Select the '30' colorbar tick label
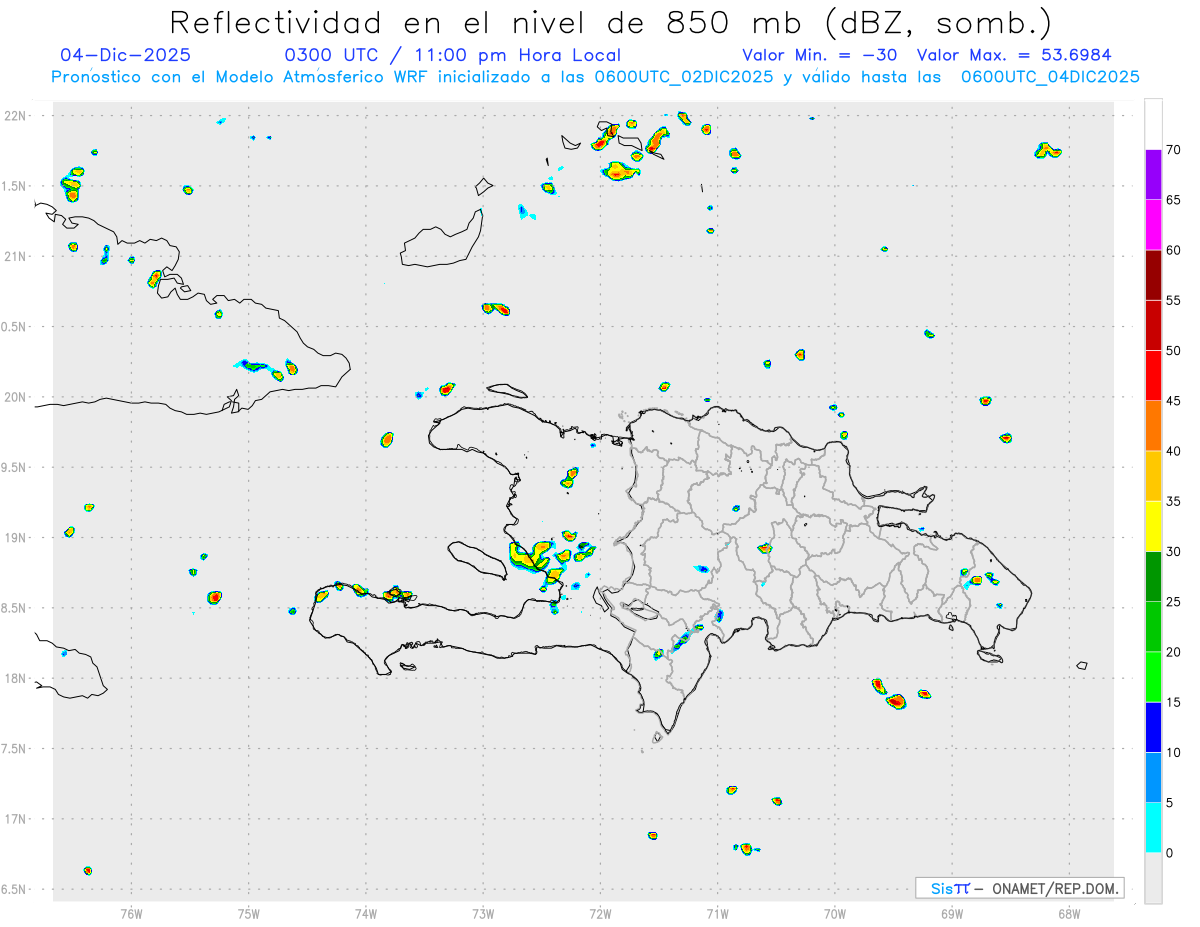 [1174, 552]
